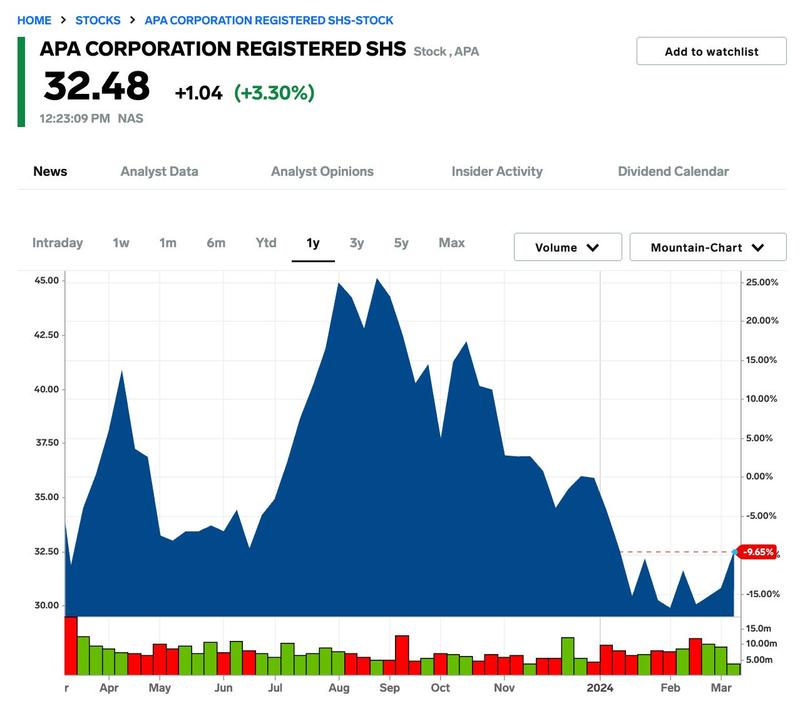Open the Dividend Calendar tab
The image size is (800, 711).
[673, 171]
